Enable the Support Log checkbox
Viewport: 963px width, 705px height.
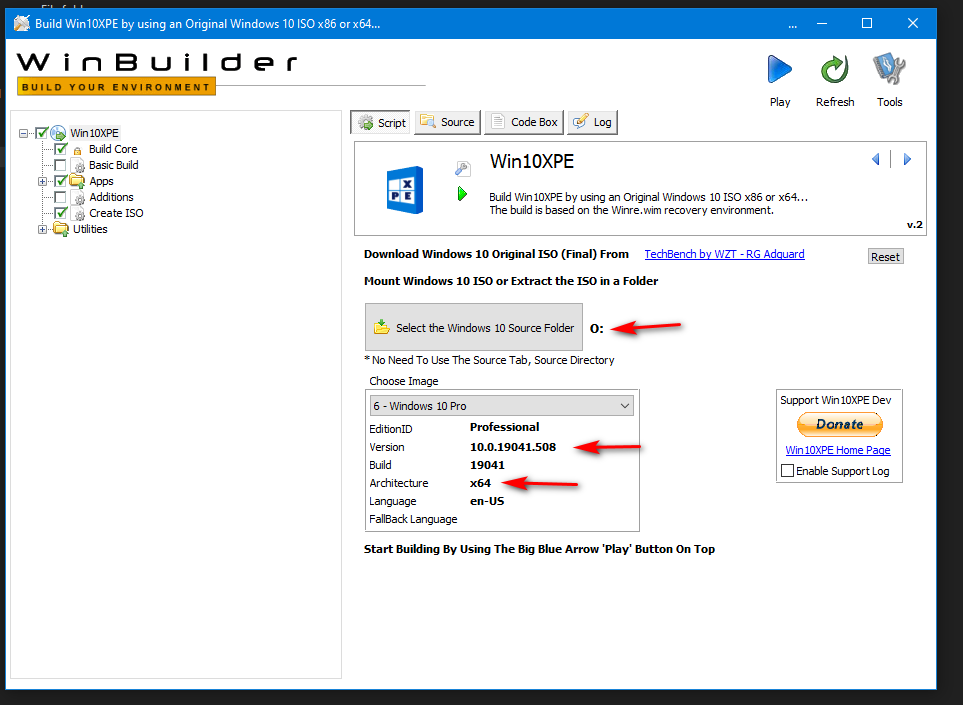coord(787,471)
